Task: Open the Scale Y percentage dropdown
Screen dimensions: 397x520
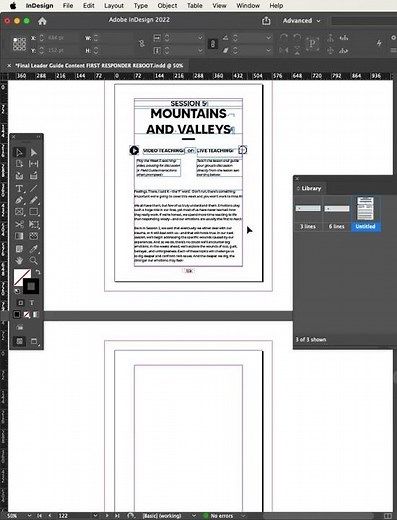Action: (200, 50)
